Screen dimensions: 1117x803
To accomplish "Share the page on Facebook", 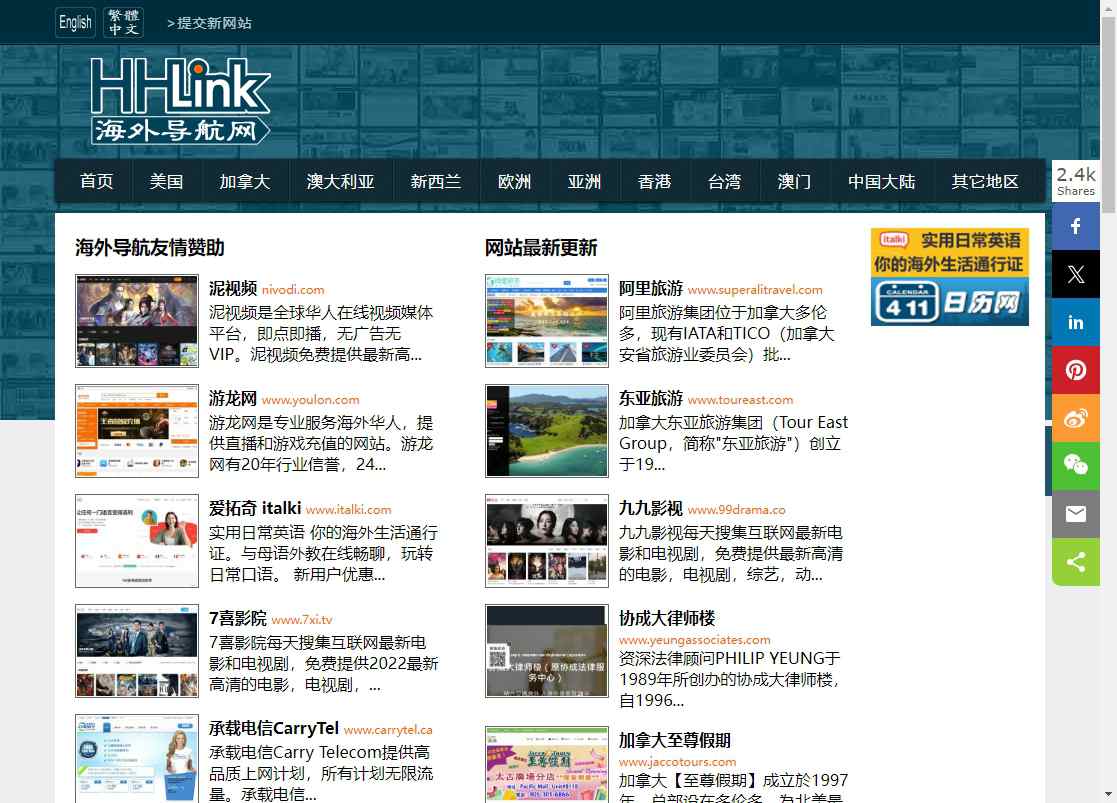I will (x=1076, y=226).
